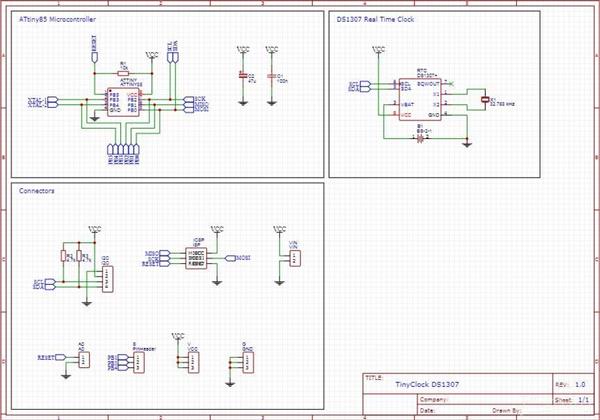Click the ground symbol below capacitor C1
This screenshot has height=420, width=600.
[271, 103]
